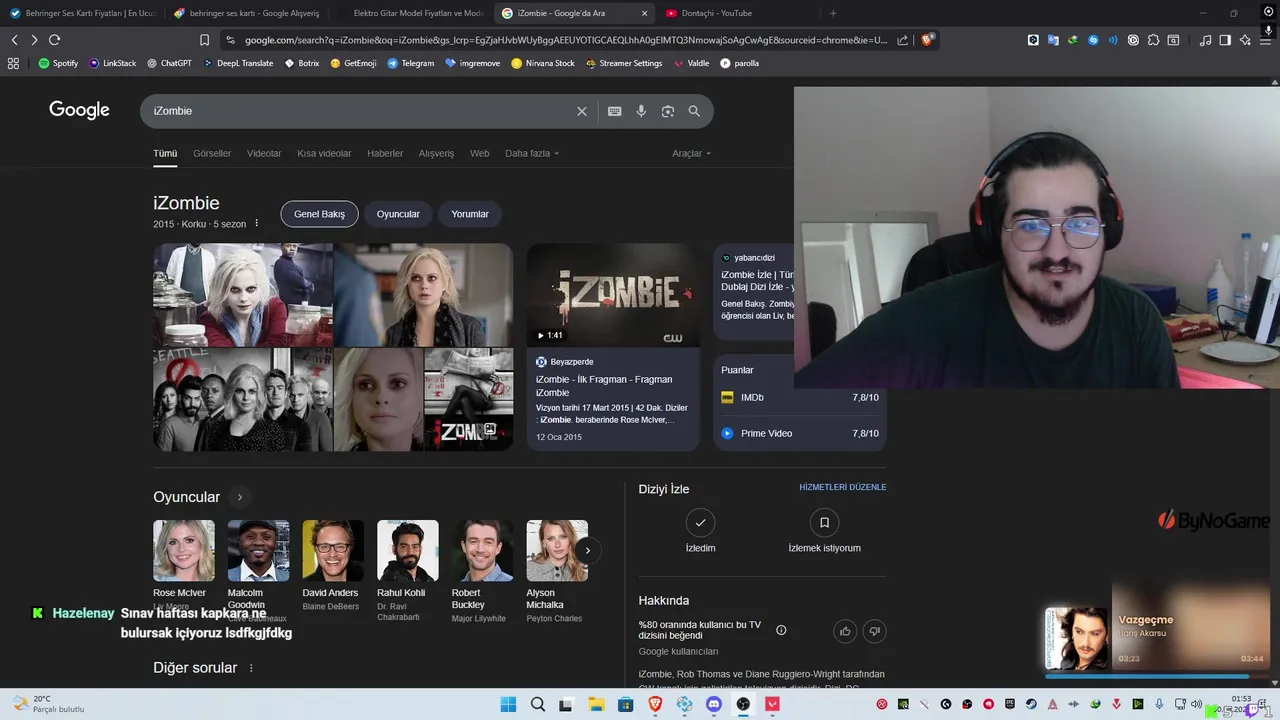Open the Prime Video rating link
Screen dimensions: 1280x720
tap(800, 433)
